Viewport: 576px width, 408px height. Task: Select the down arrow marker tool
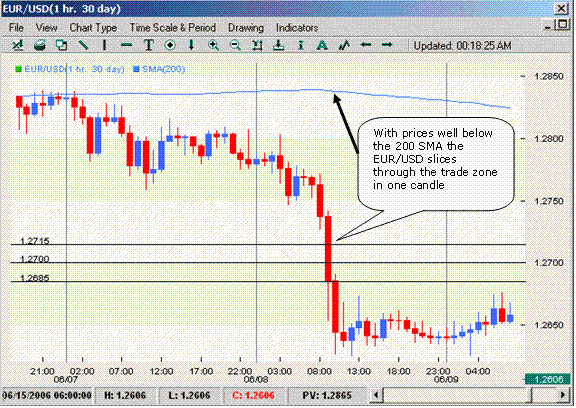click(x=191, y=45)
